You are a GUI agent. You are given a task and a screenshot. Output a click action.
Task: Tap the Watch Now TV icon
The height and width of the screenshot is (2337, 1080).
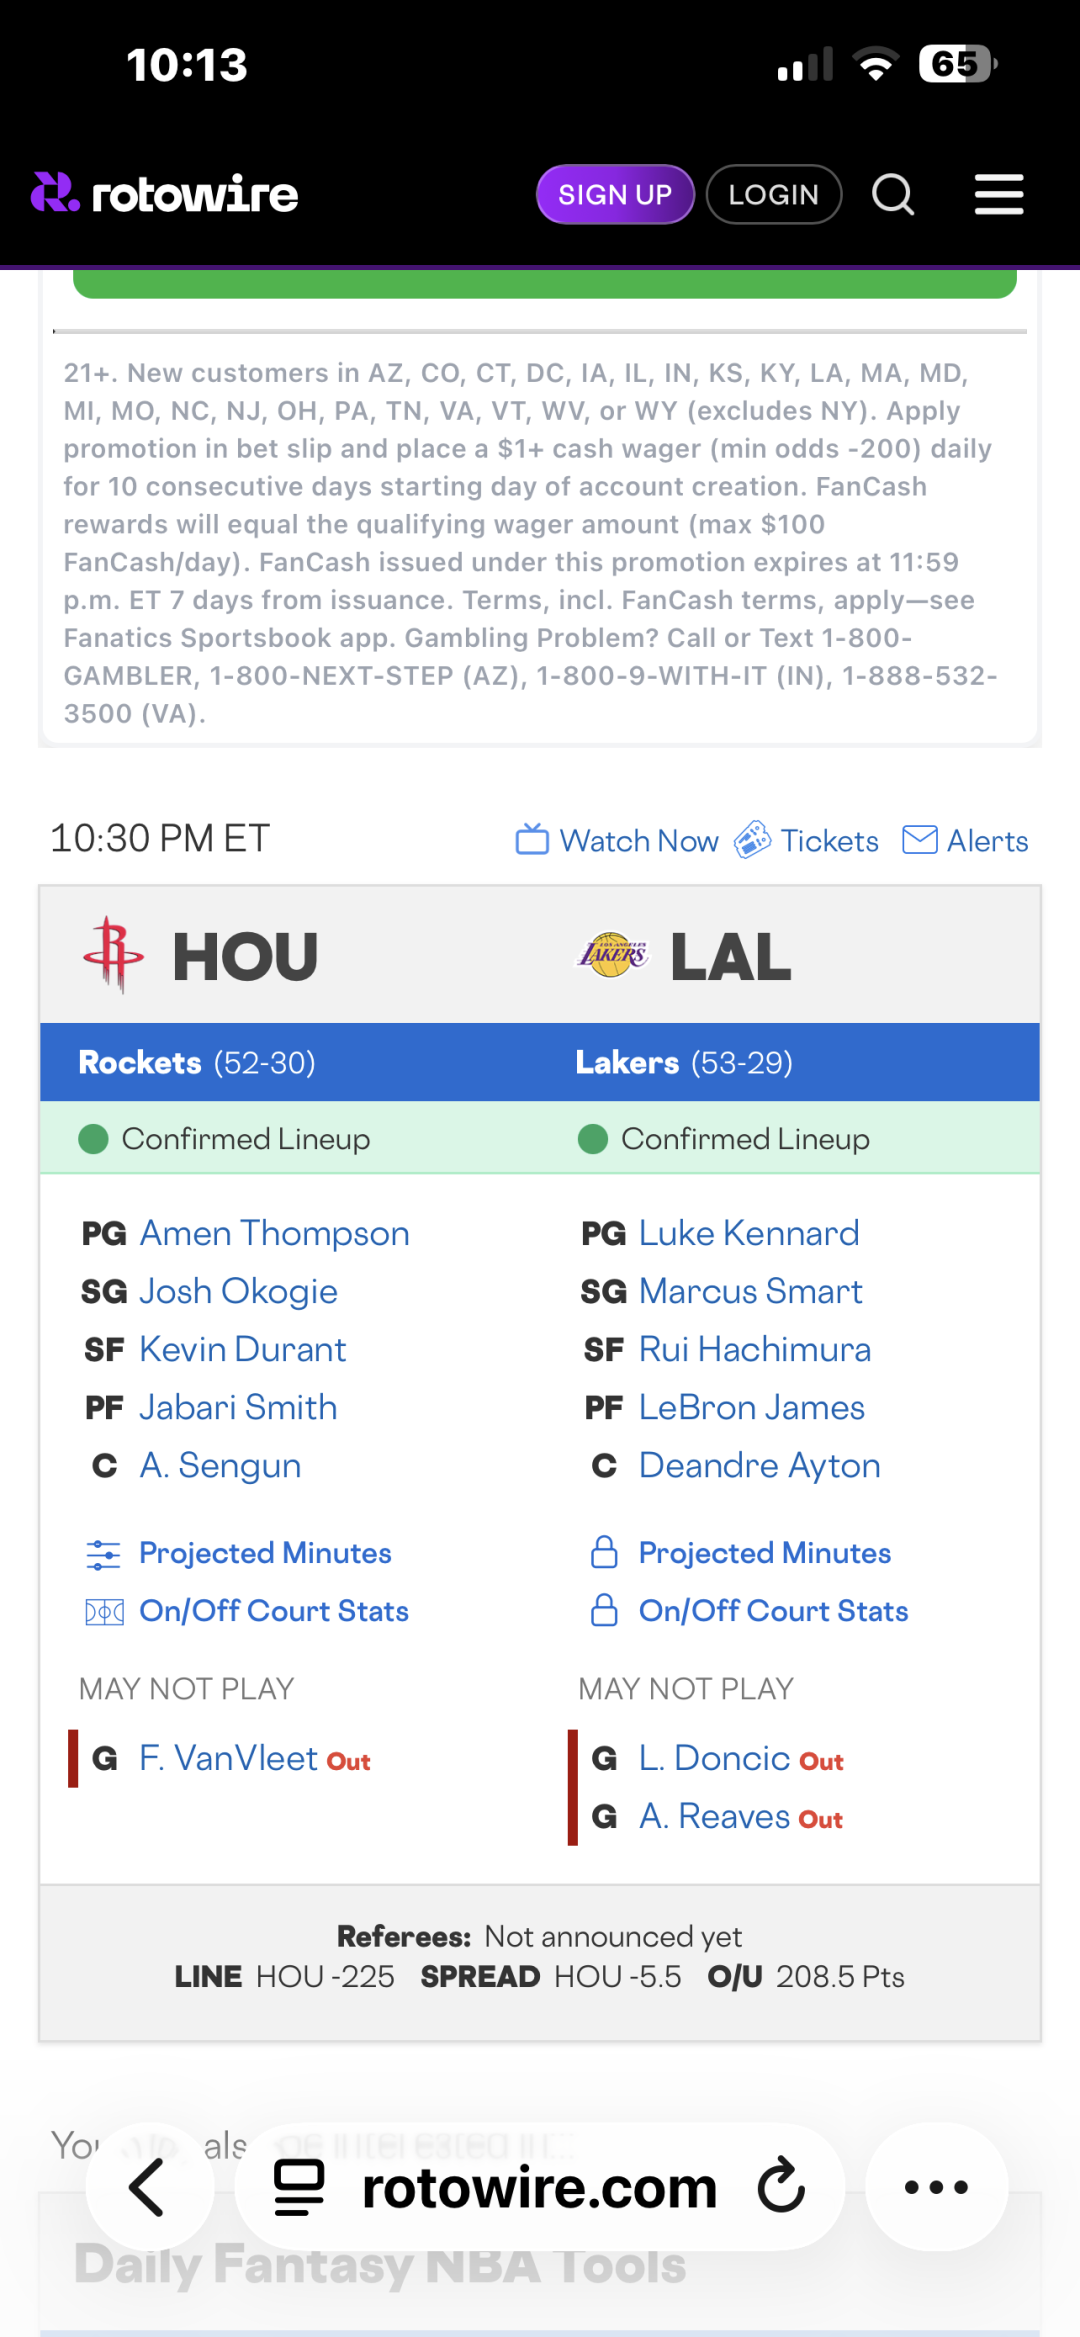[x=532, y=840]
